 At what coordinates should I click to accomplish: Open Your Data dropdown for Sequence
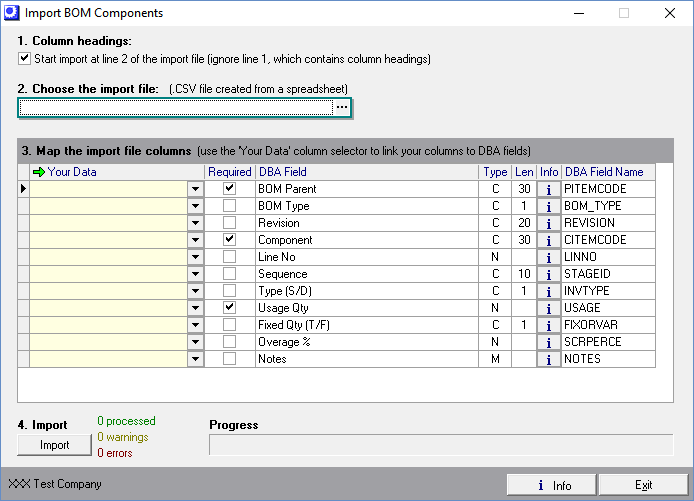pos(195,274)
